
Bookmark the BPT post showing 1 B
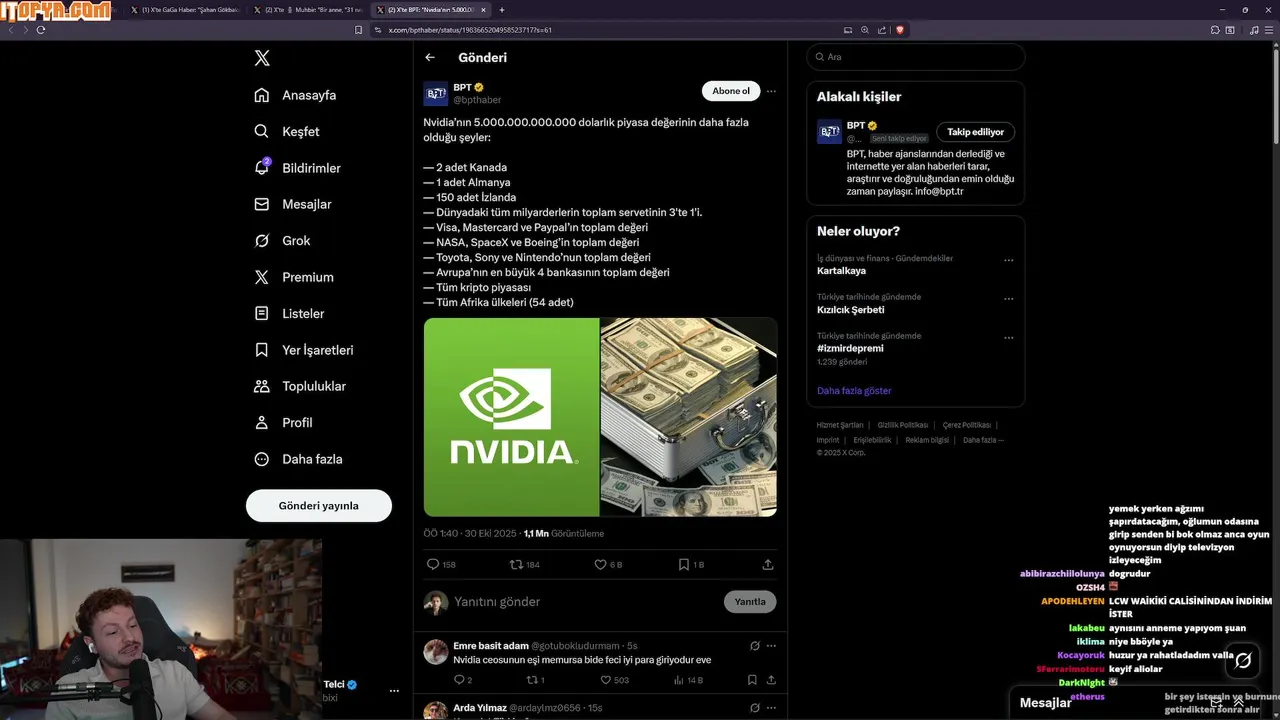(691, 565)
